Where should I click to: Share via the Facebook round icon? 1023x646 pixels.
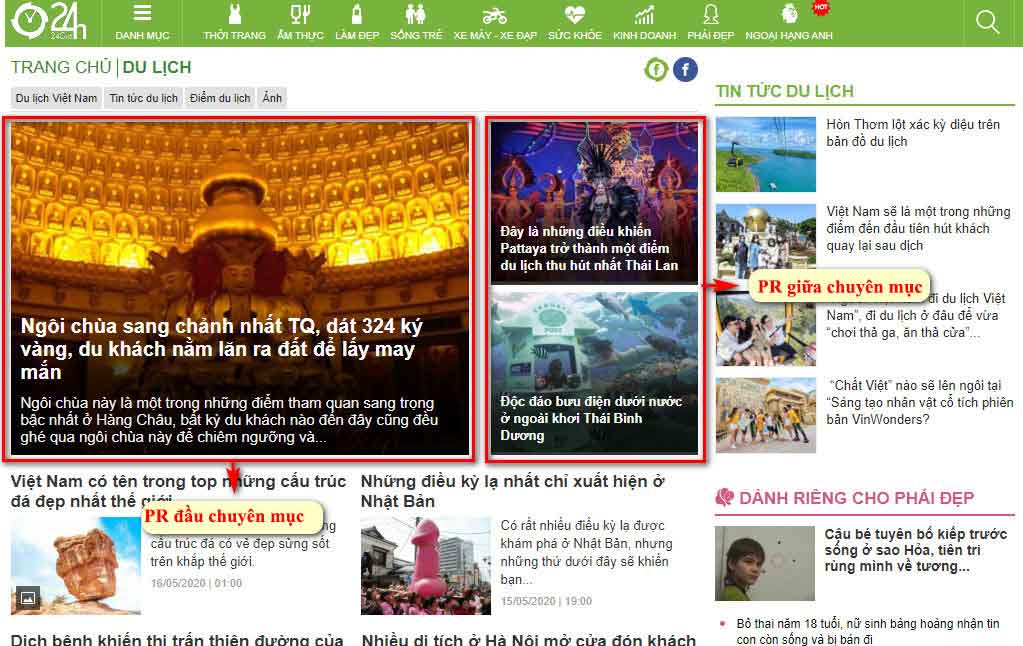tap(685, 69)
